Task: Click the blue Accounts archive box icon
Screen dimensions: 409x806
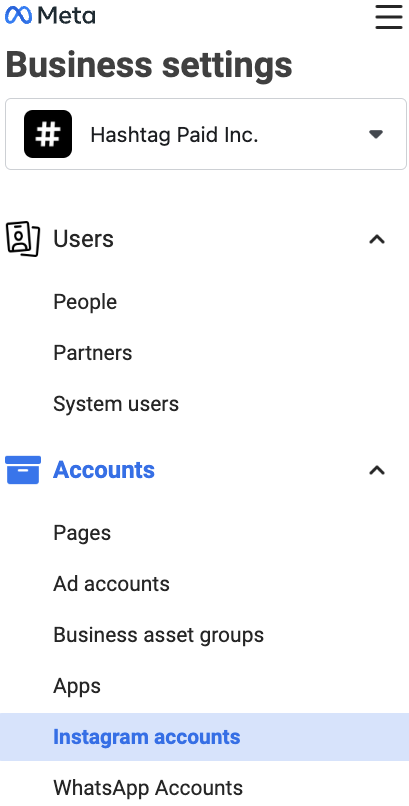Action: tap(23, 470)
